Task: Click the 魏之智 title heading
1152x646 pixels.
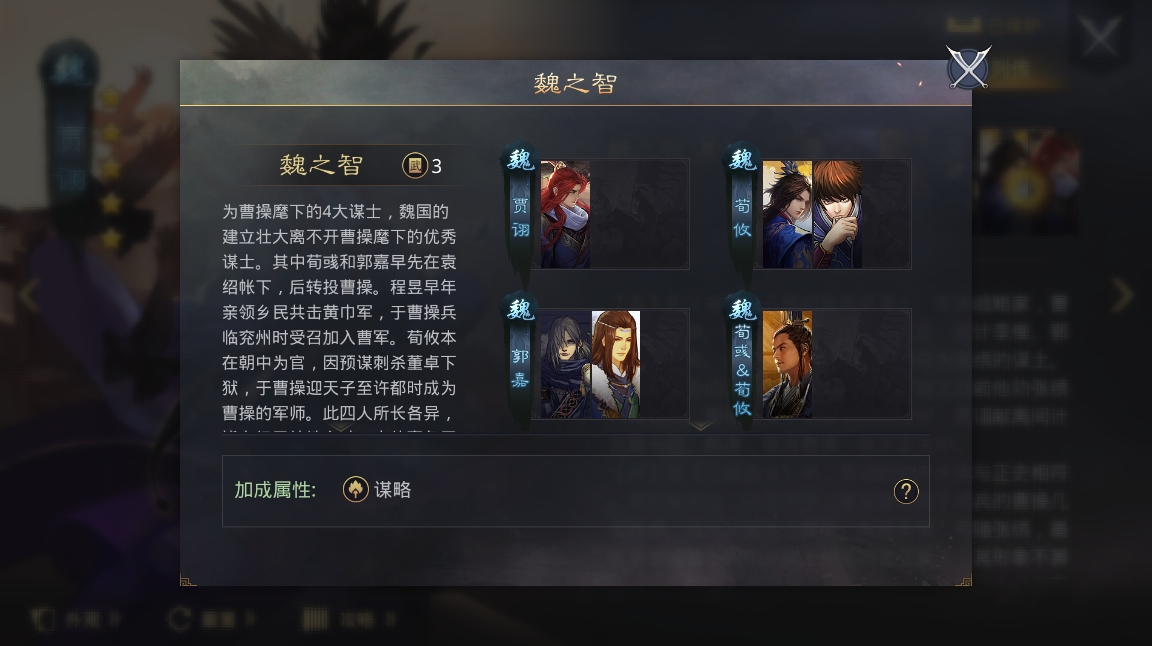Action: tap(575, 83)
